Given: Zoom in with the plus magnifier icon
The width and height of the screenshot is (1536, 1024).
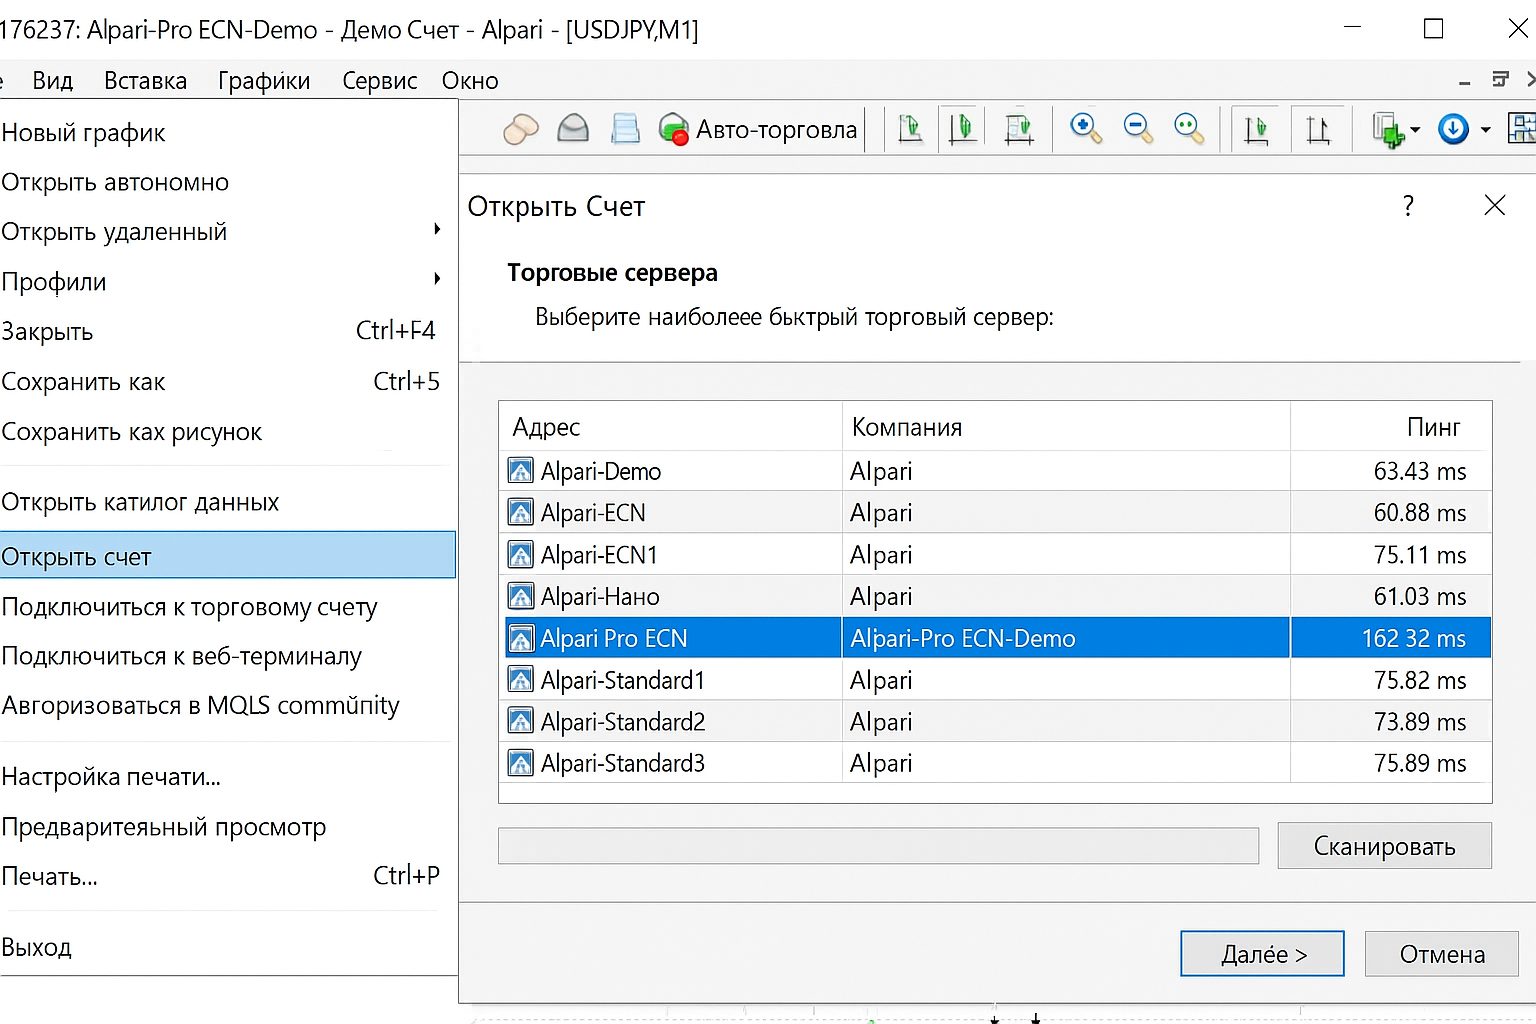Looking at the screenshot, I should 1085,129.
